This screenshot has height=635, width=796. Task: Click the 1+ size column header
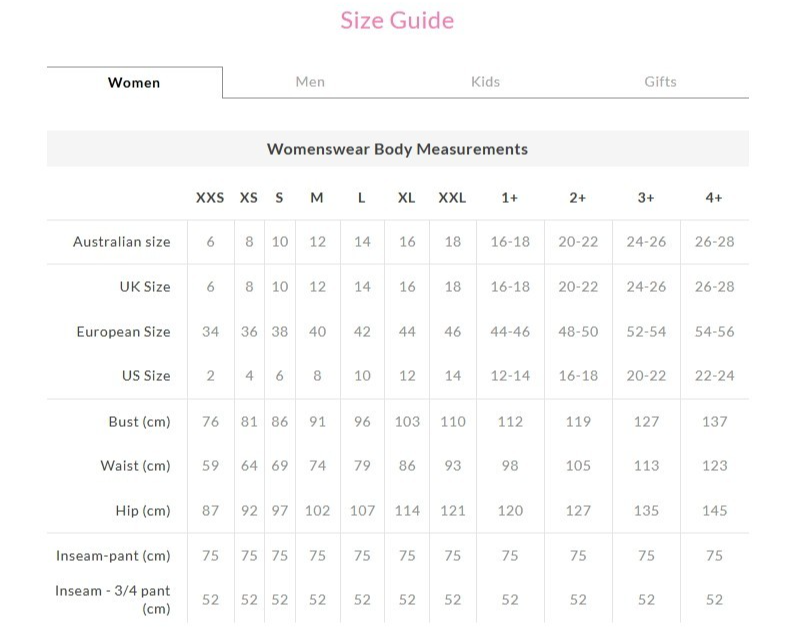point(510,198)
